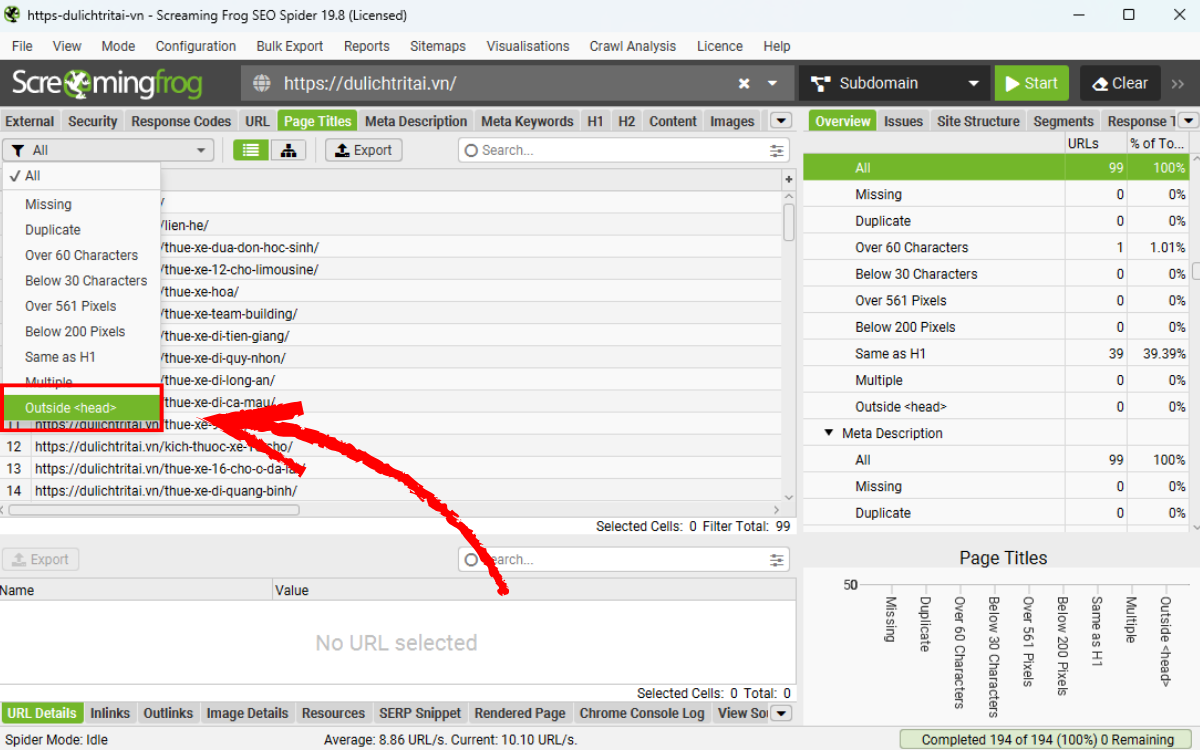
Task: Open the overflow tabs dropdown arrow
Action: [780, 120]
